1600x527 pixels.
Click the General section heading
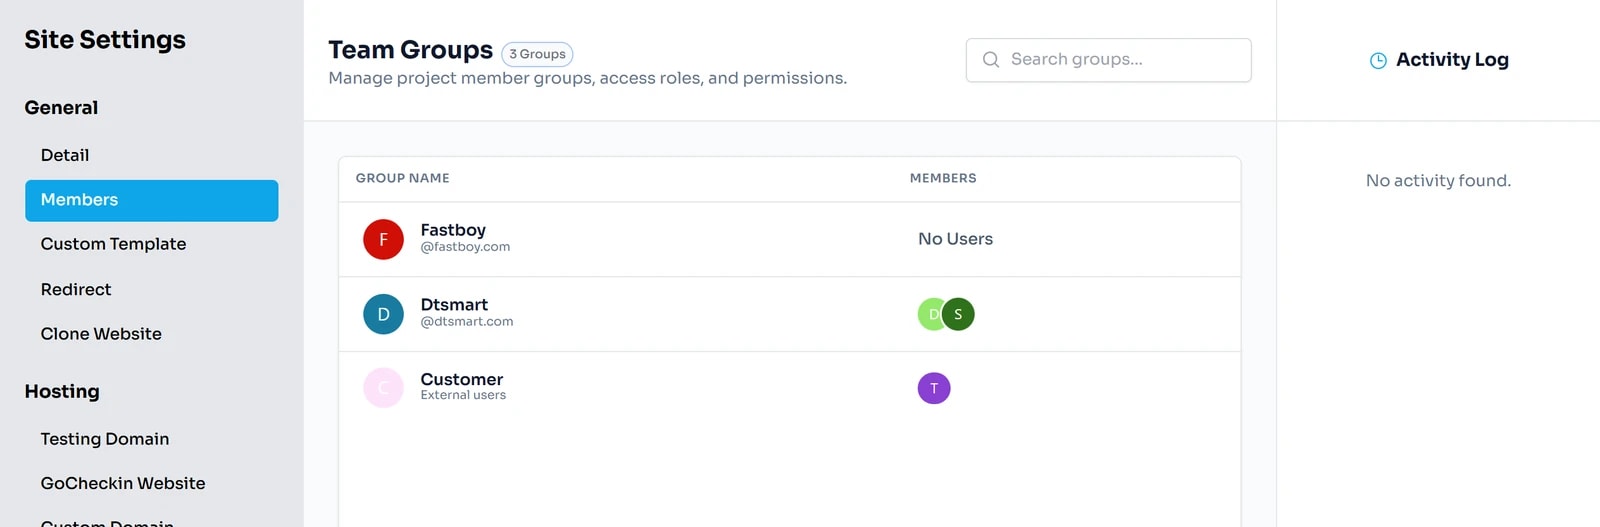61,108
